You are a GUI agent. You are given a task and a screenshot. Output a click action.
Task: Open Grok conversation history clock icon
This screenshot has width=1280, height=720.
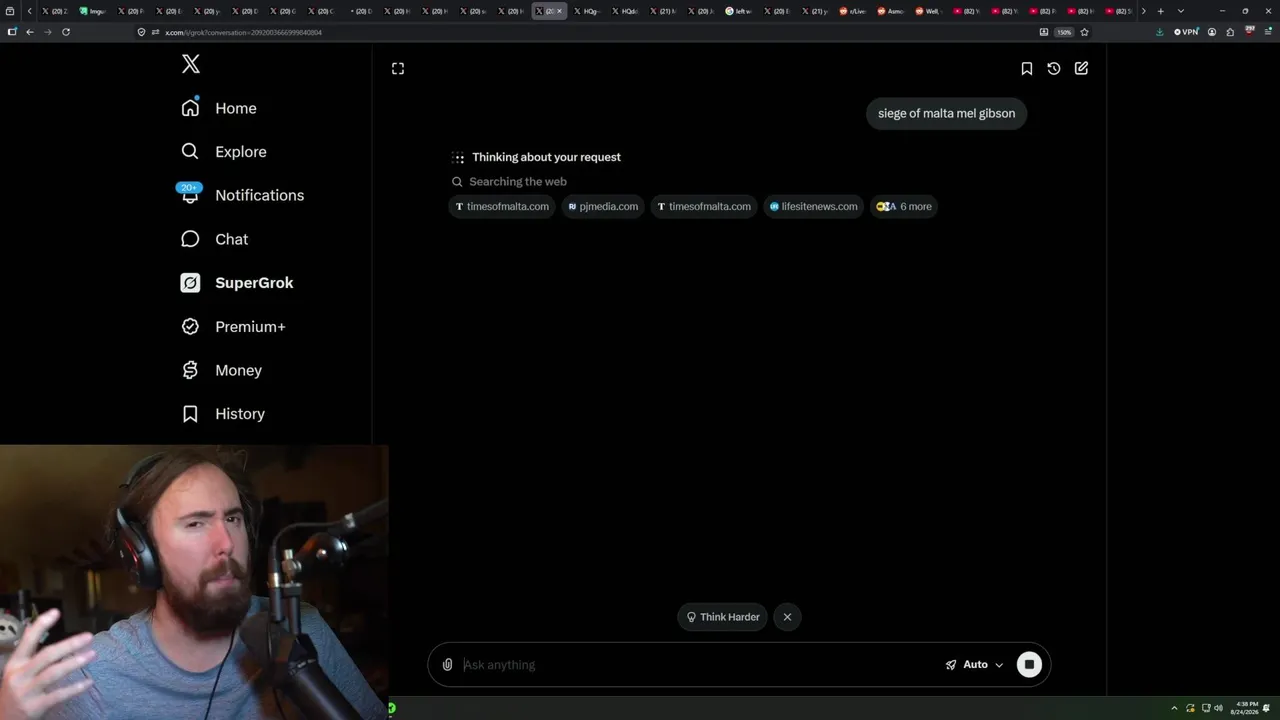1054,68
